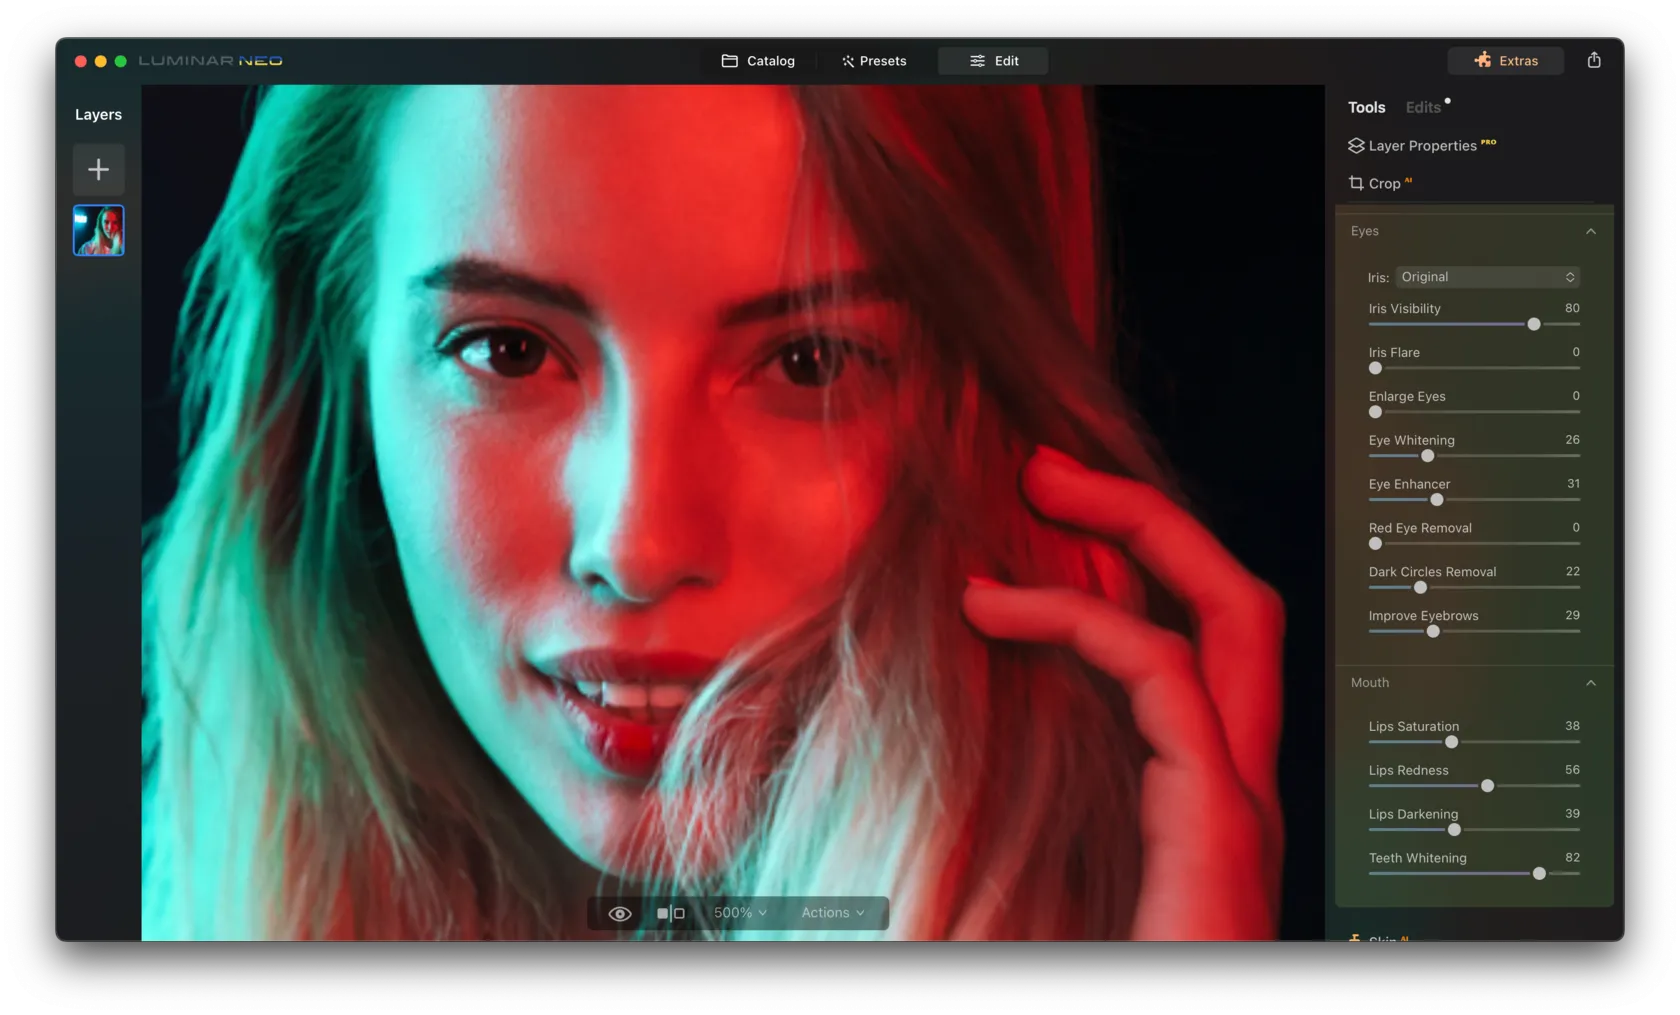Open Layer Properties tool
Image resolution: width=1680 pixels, height=1015 pixels.
[1421, 145]
